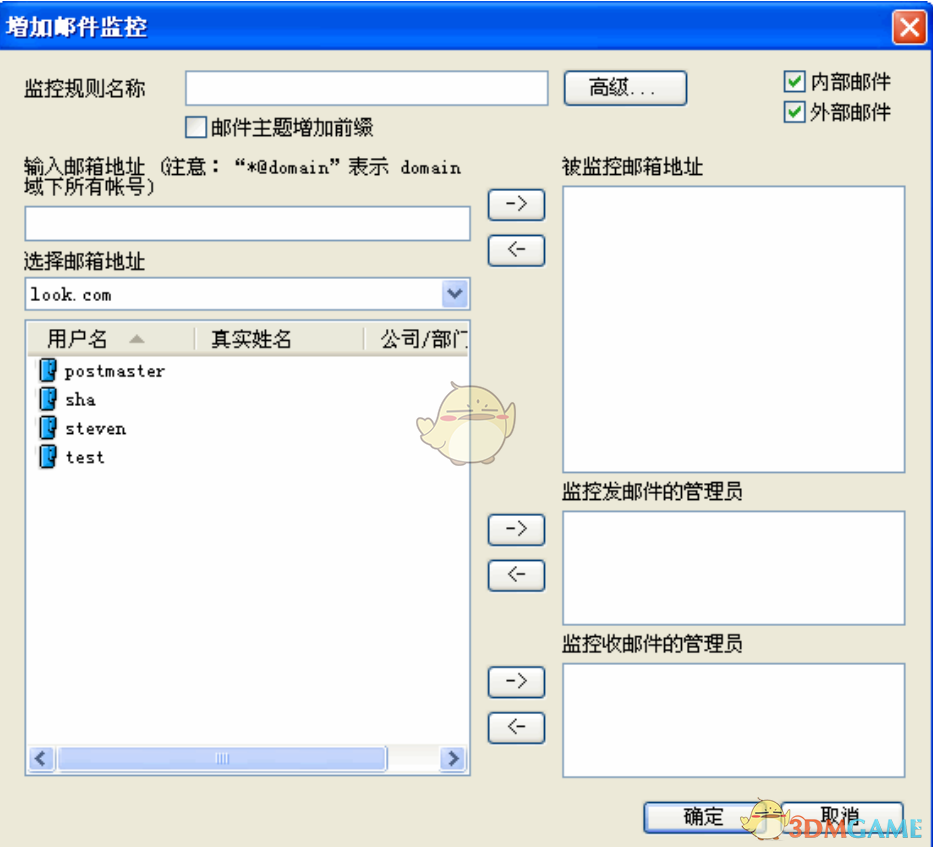Click left arrow to remove monitored mailbox

[x=516, y=250]
